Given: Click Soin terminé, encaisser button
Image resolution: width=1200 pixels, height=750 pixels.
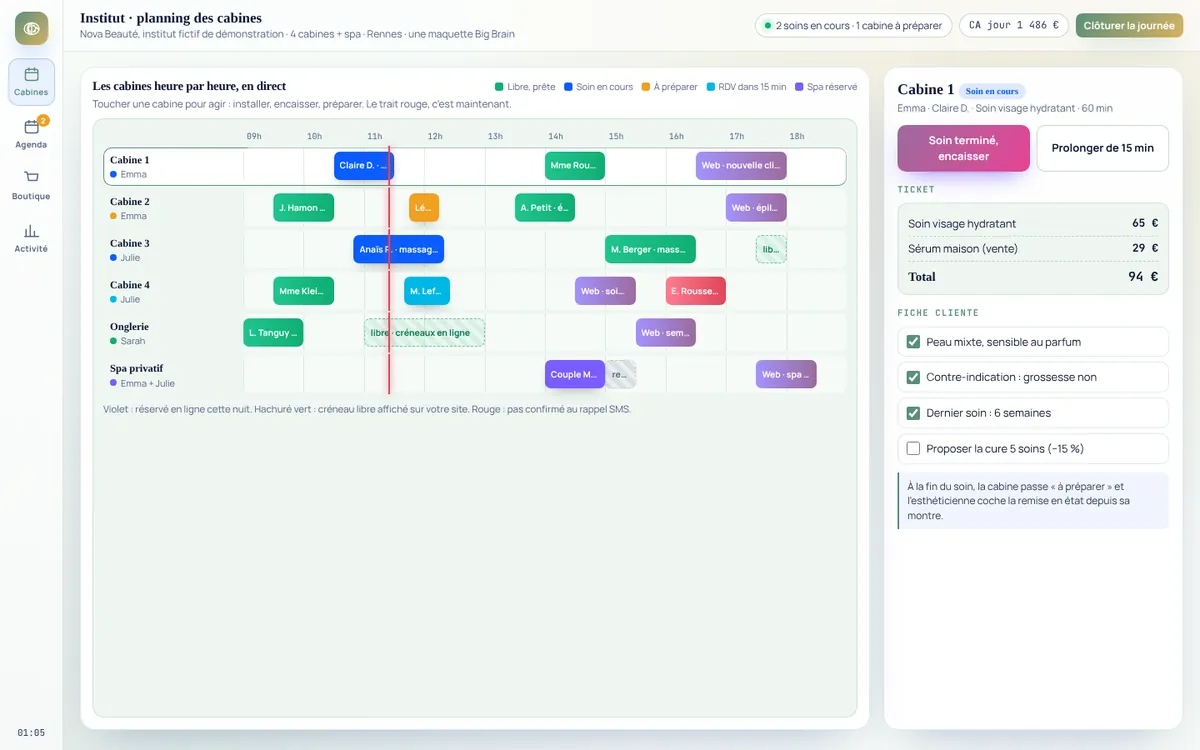Looking at the screenshot, I should point(963,148).
